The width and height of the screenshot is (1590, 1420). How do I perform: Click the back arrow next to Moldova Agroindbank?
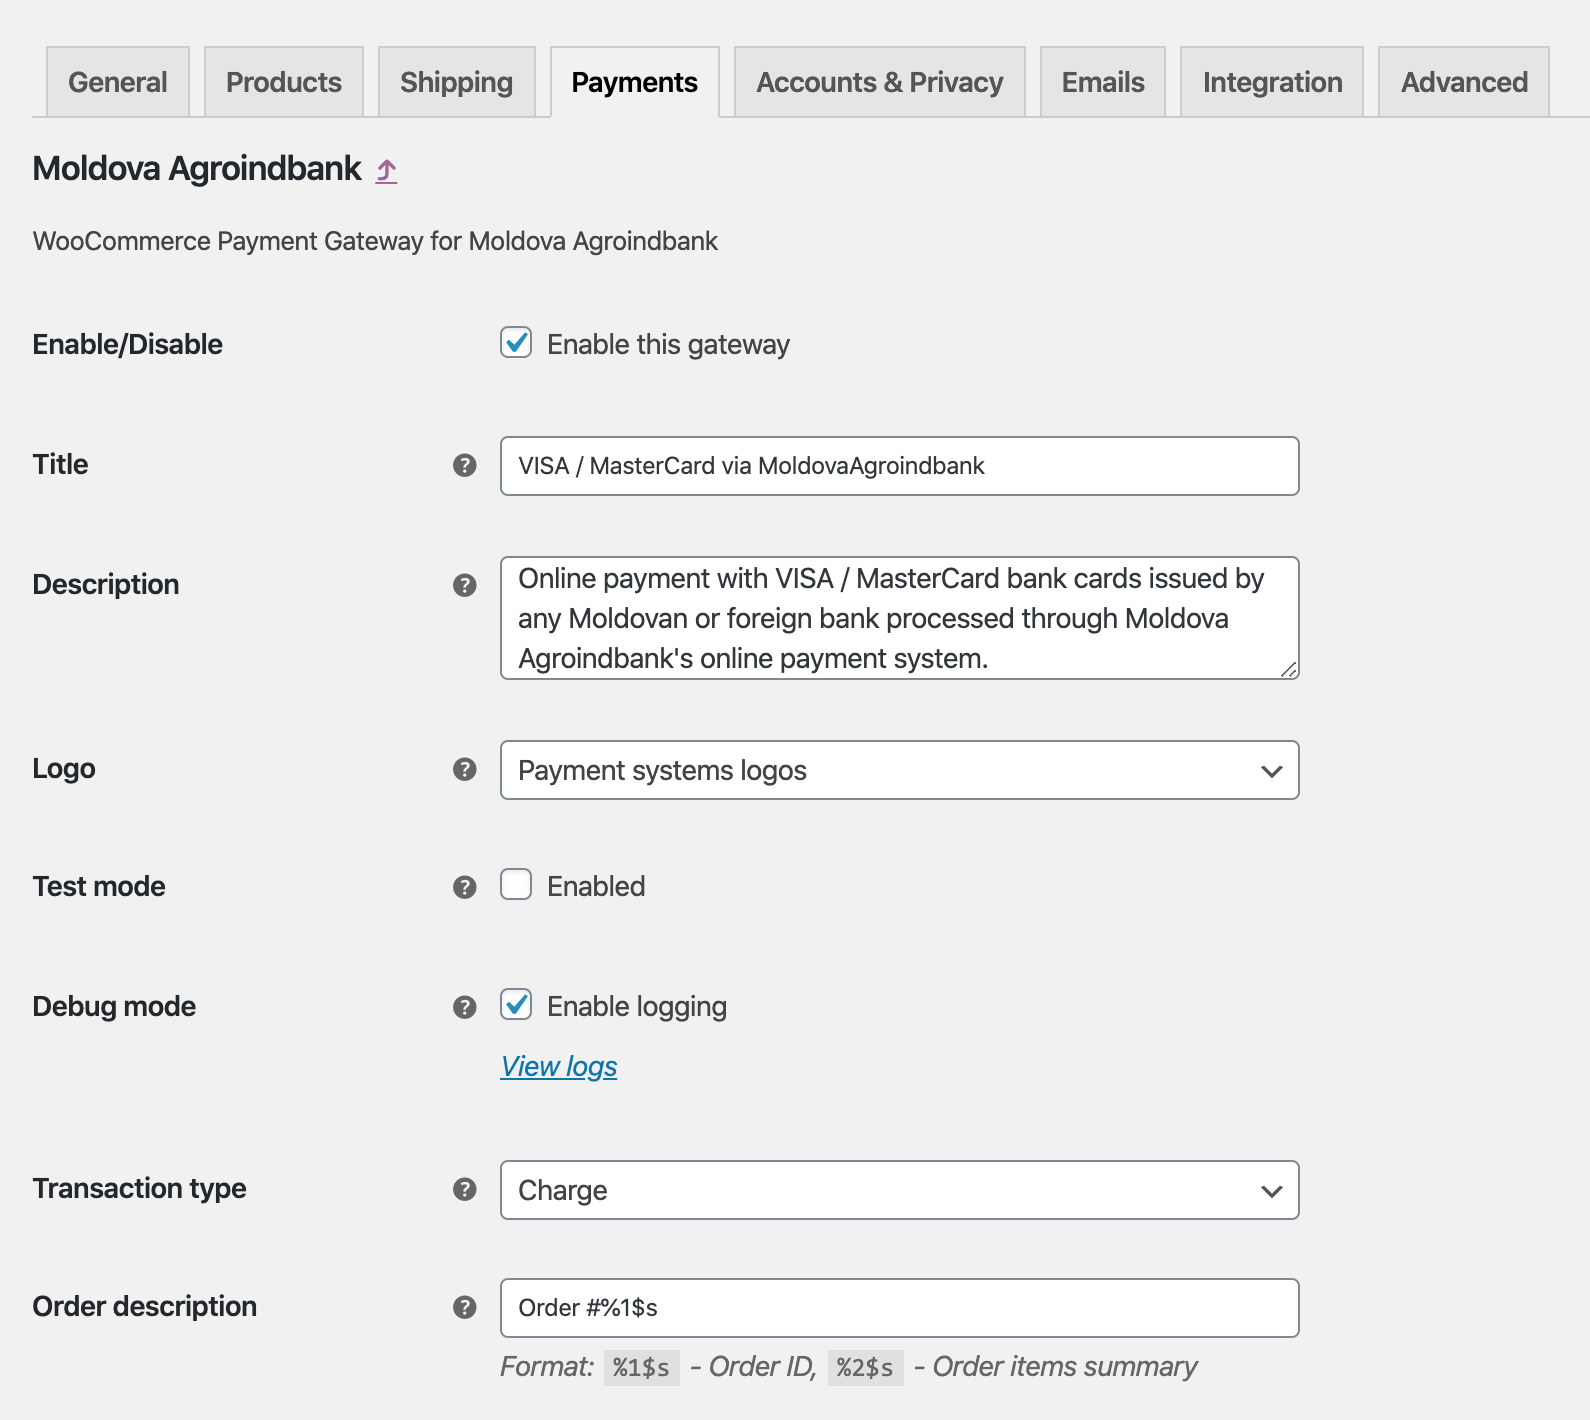coord(387,171)
